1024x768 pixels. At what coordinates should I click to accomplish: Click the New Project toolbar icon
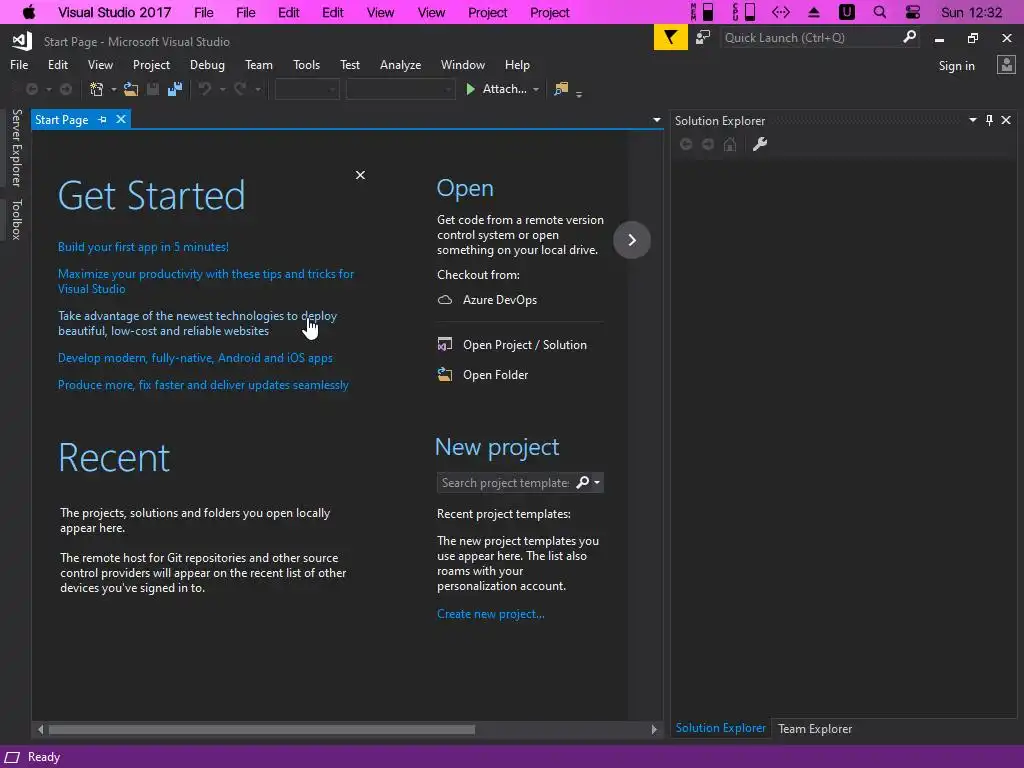(97, 89)
